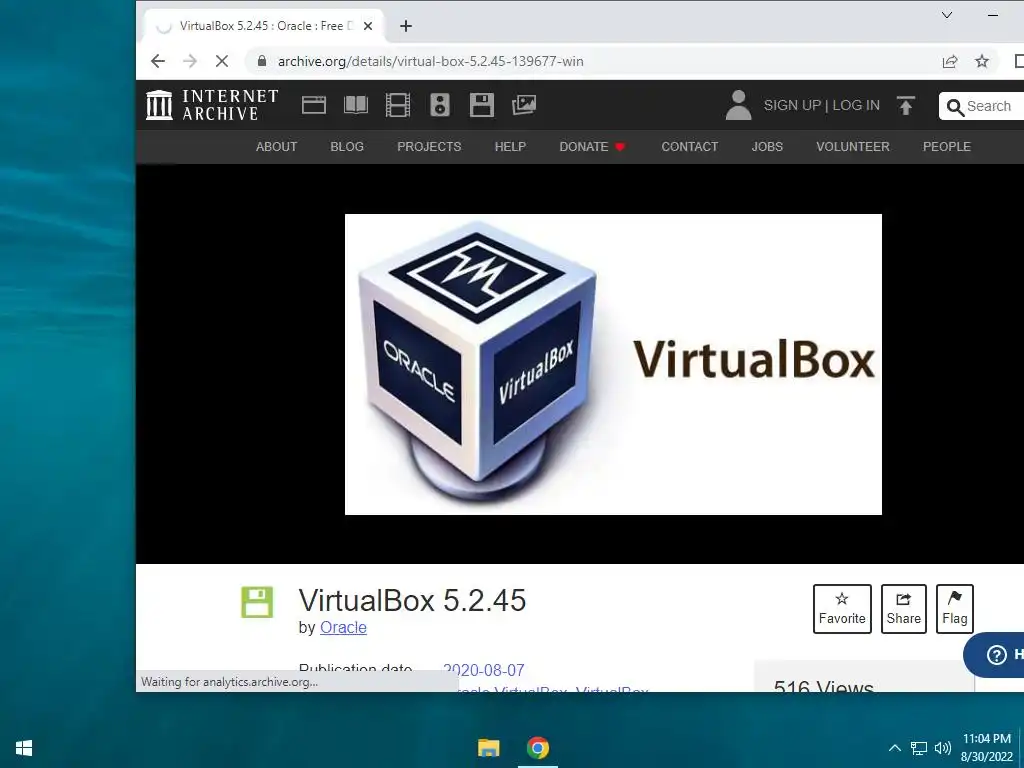Open the DONATE menu item
Viewport: 1024px width, 768px height.
click(592, 147)
